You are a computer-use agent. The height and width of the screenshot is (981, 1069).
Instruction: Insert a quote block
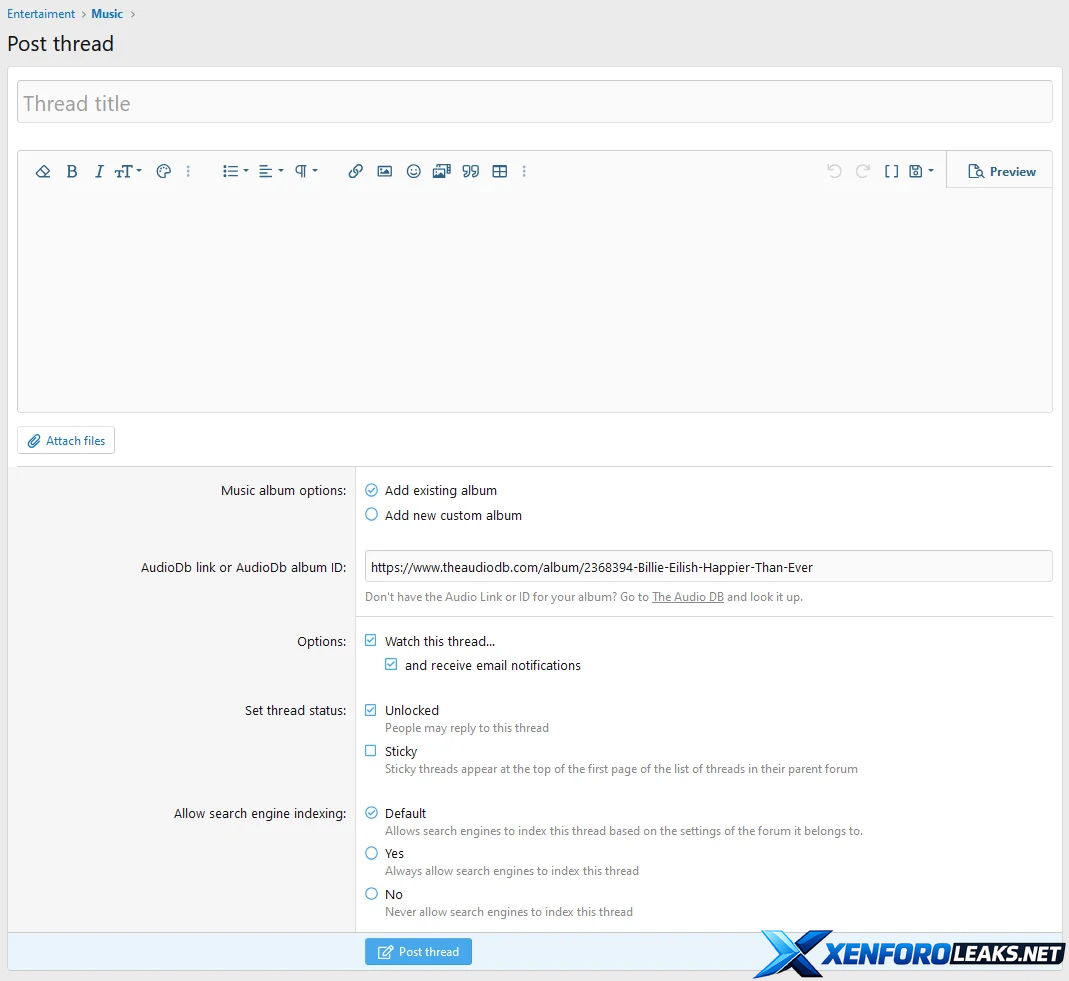tap(471, 172)
